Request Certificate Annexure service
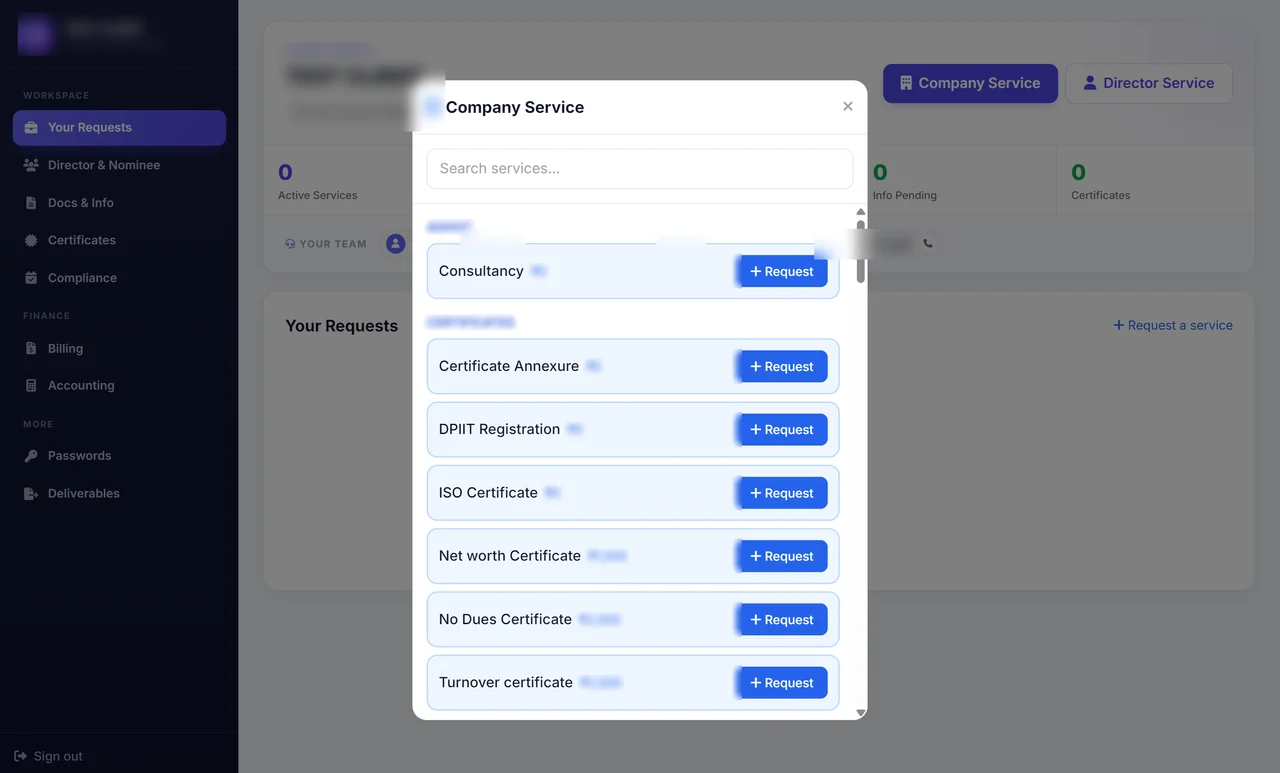 [782, 366]
